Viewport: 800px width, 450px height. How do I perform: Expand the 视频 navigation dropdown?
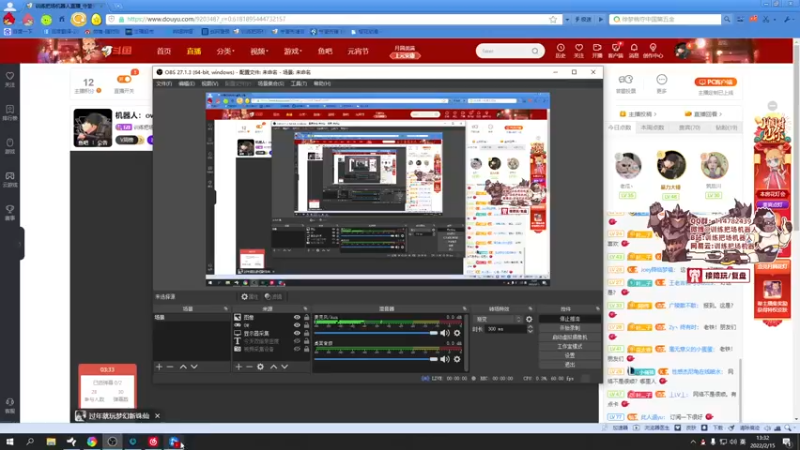pyautogui.click(x=259, y=51)
